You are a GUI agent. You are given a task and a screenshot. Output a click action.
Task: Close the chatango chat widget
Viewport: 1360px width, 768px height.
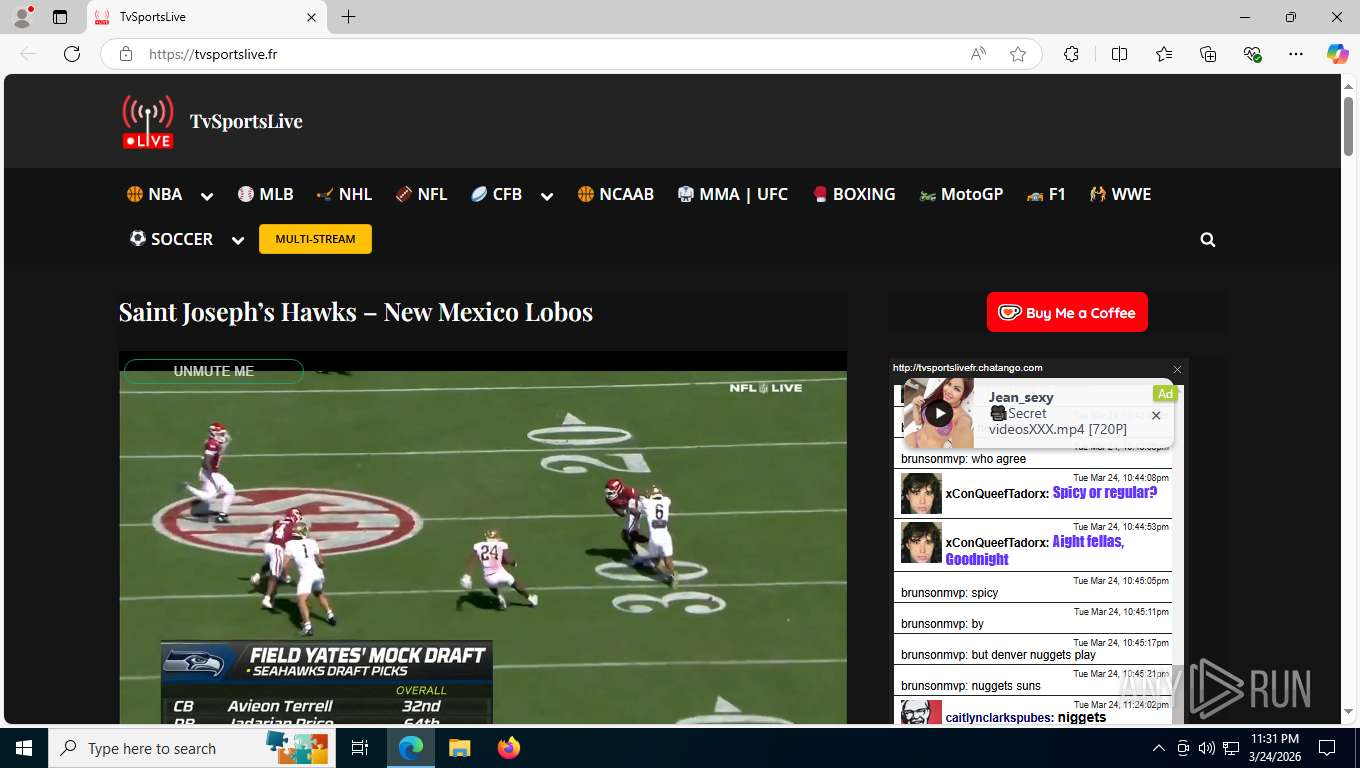[1177, 369]
